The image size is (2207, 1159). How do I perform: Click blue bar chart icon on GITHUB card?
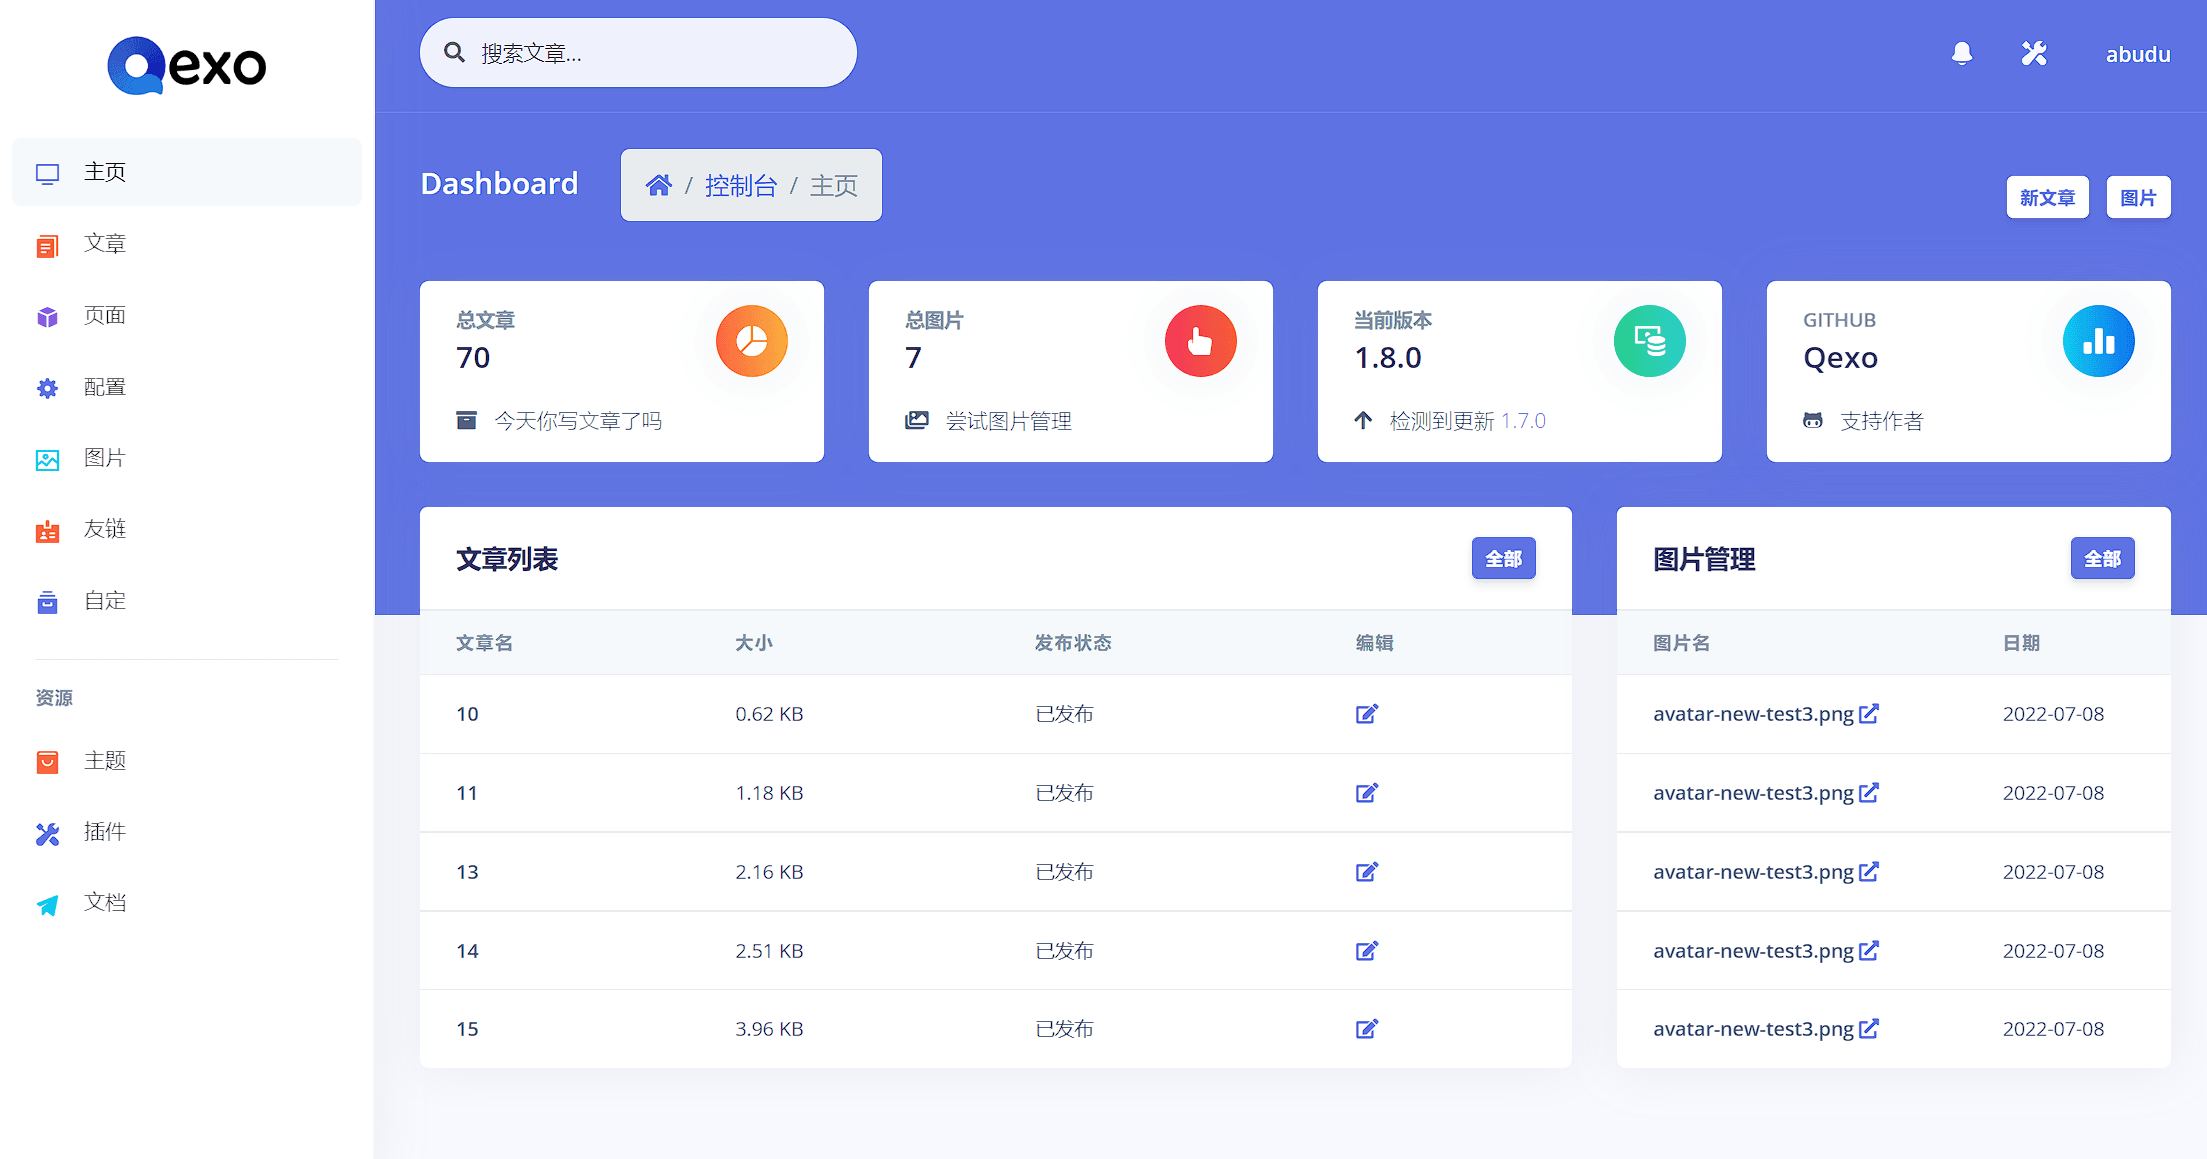2098,341
